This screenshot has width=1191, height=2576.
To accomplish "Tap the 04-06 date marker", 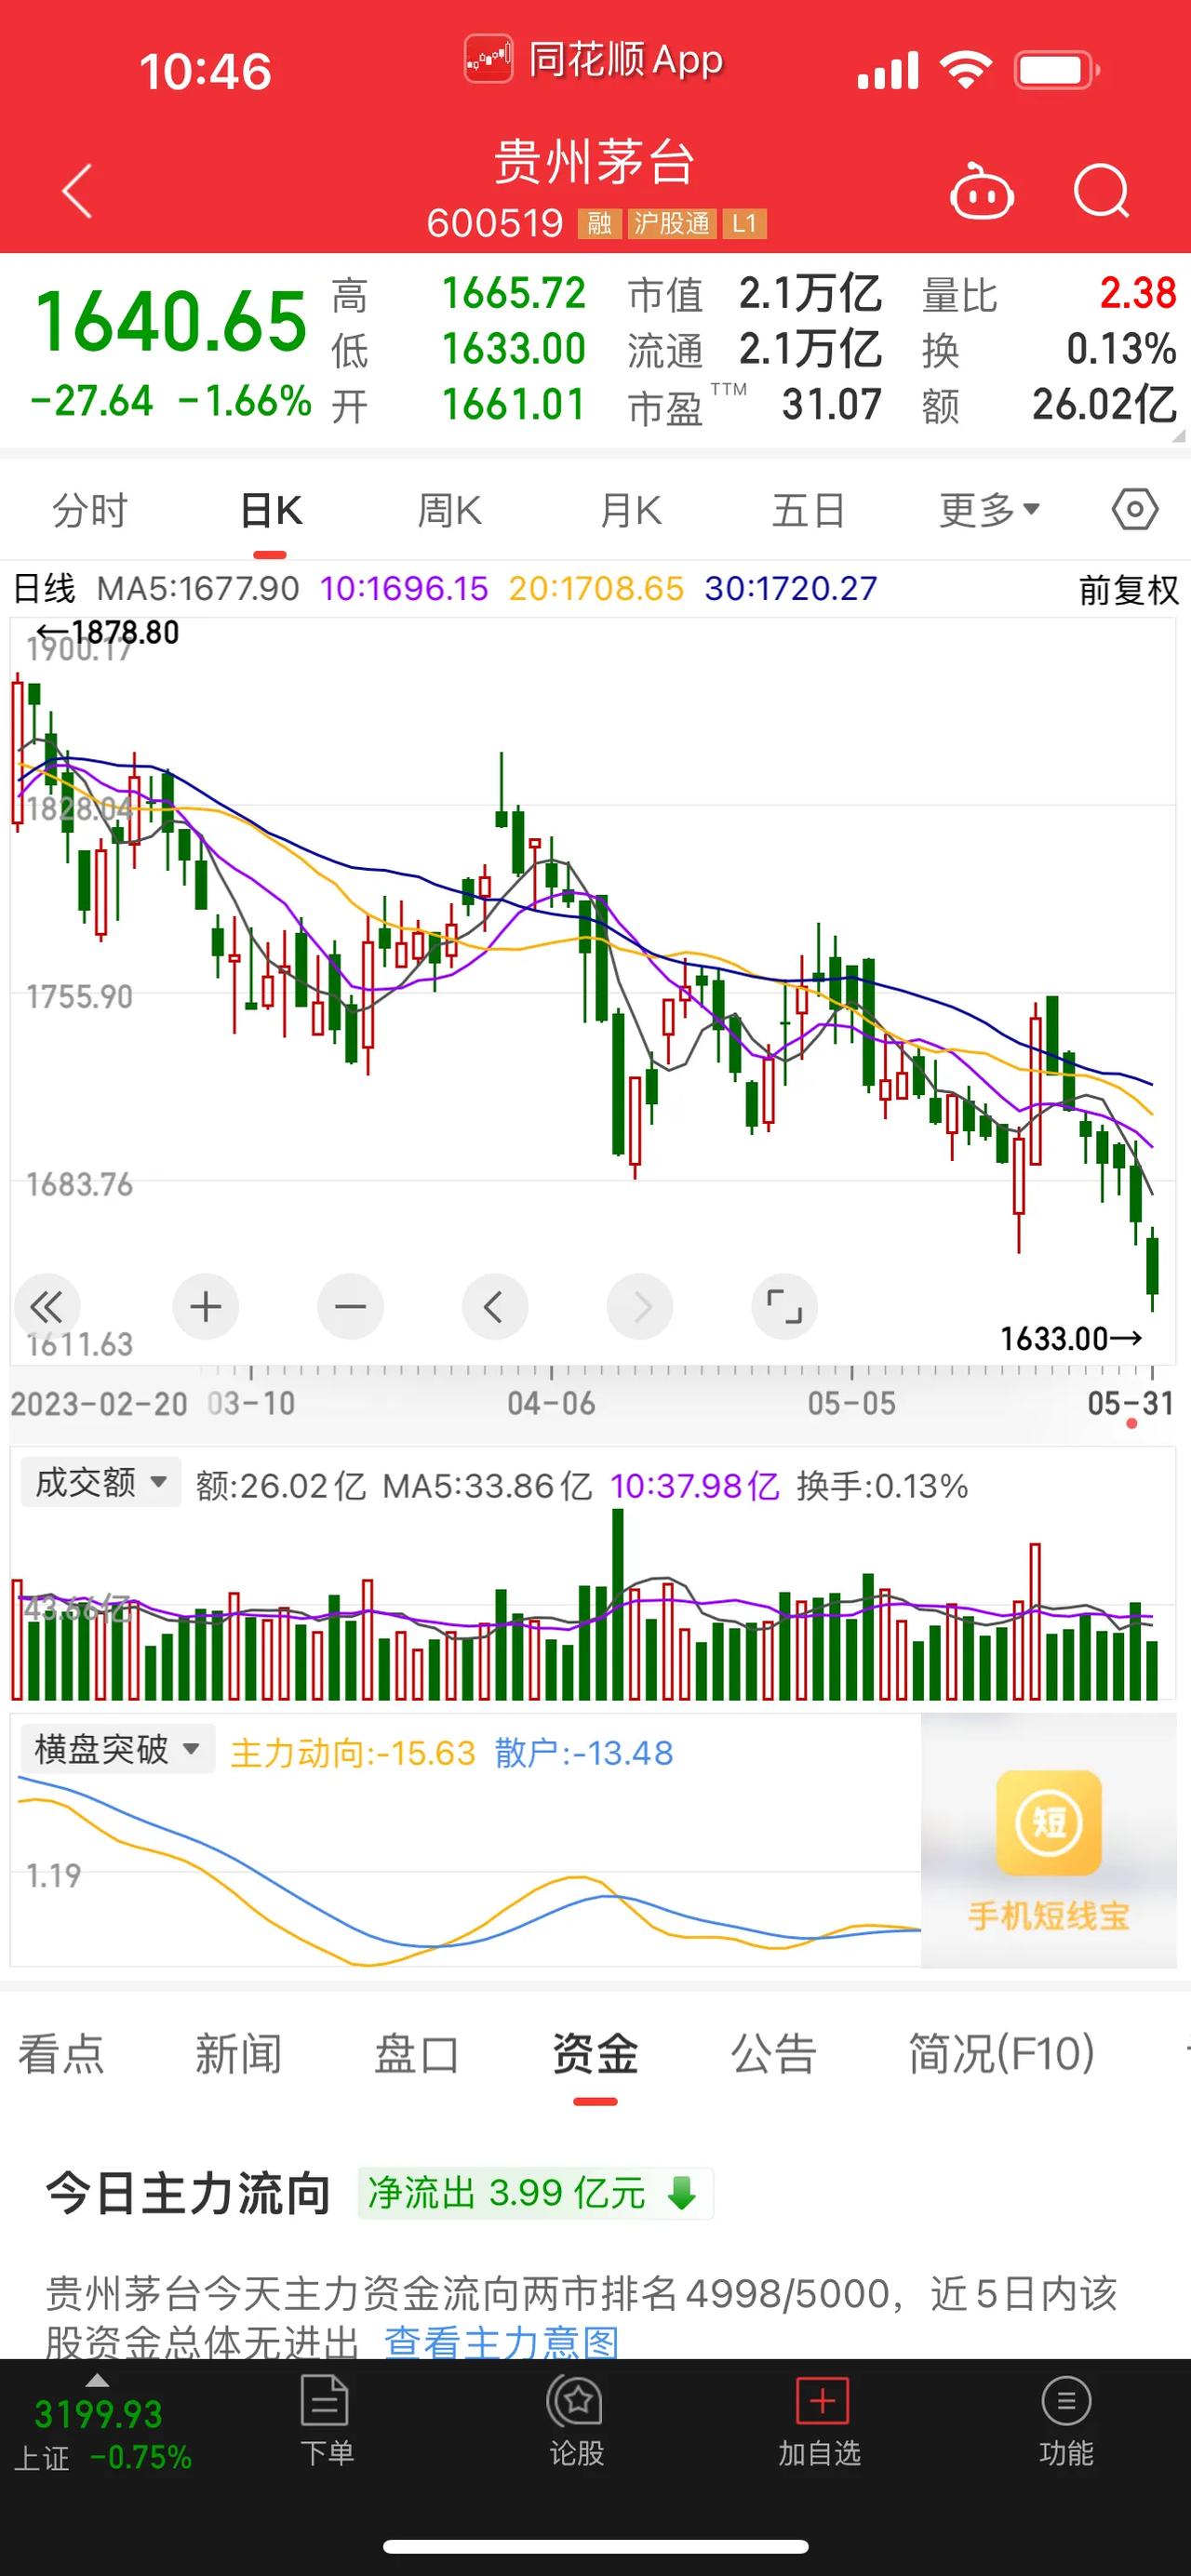I will click(551, 1402).
